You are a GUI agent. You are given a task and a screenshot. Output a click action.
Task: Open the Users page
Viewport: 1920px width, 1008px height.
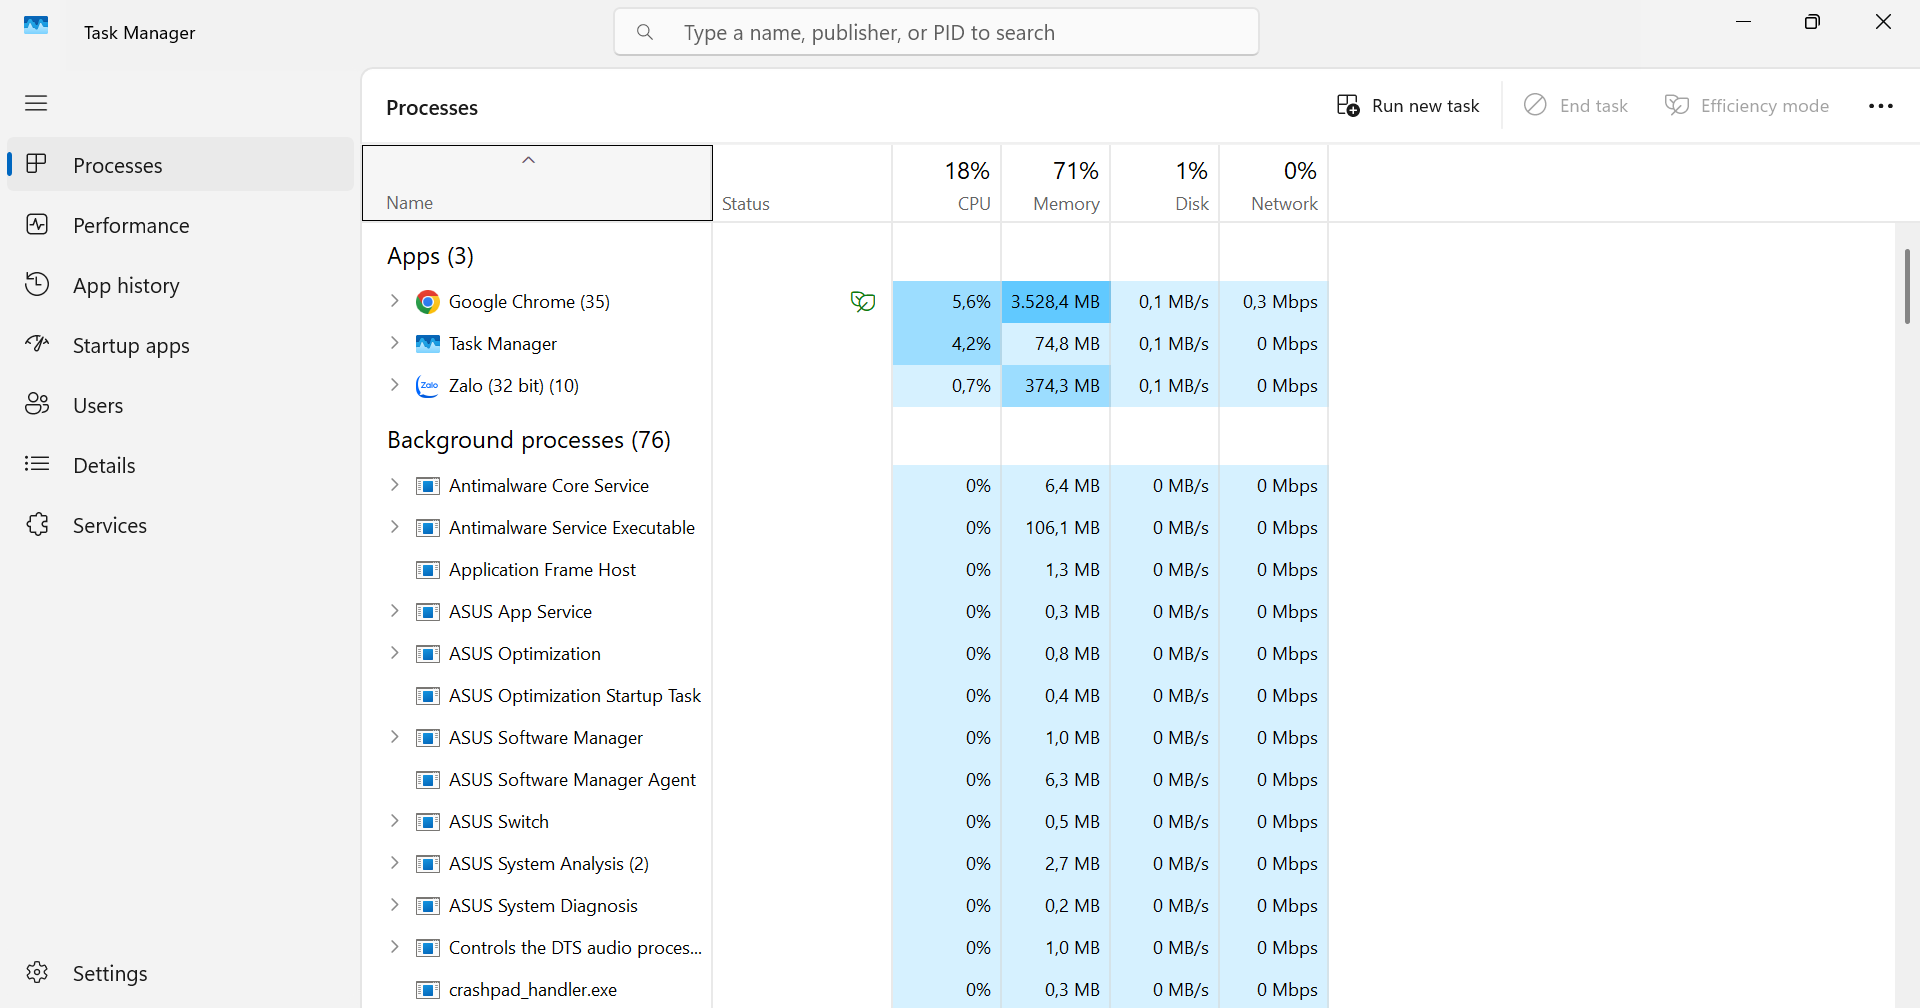point(181,405)
